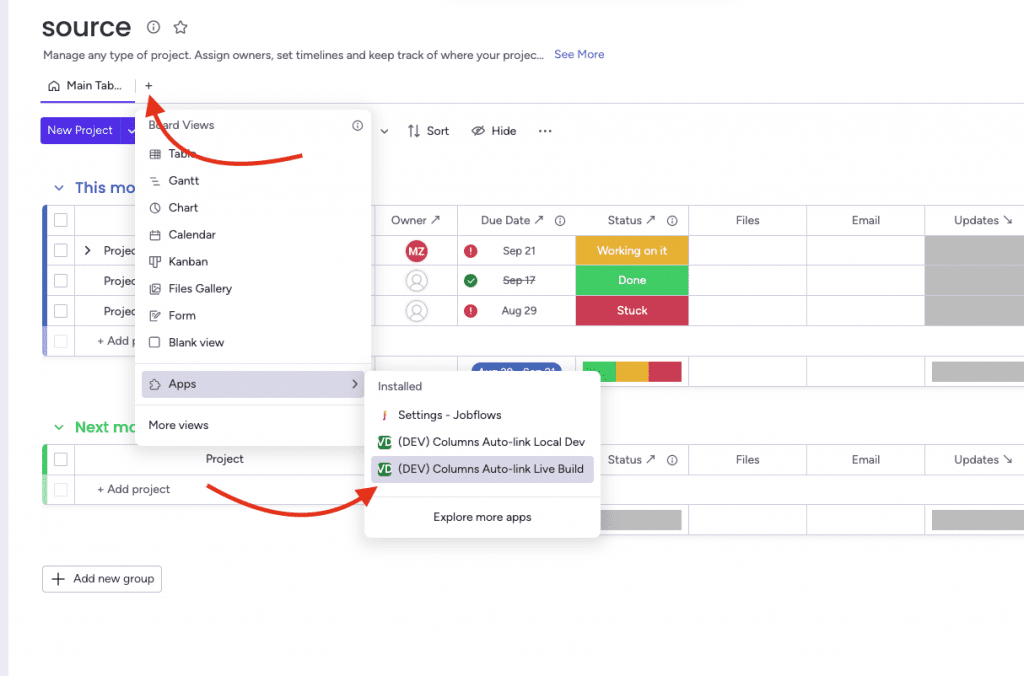Click the Status info icon in Next month group
The image size is (1024, 676).
(x=672, y=460)
